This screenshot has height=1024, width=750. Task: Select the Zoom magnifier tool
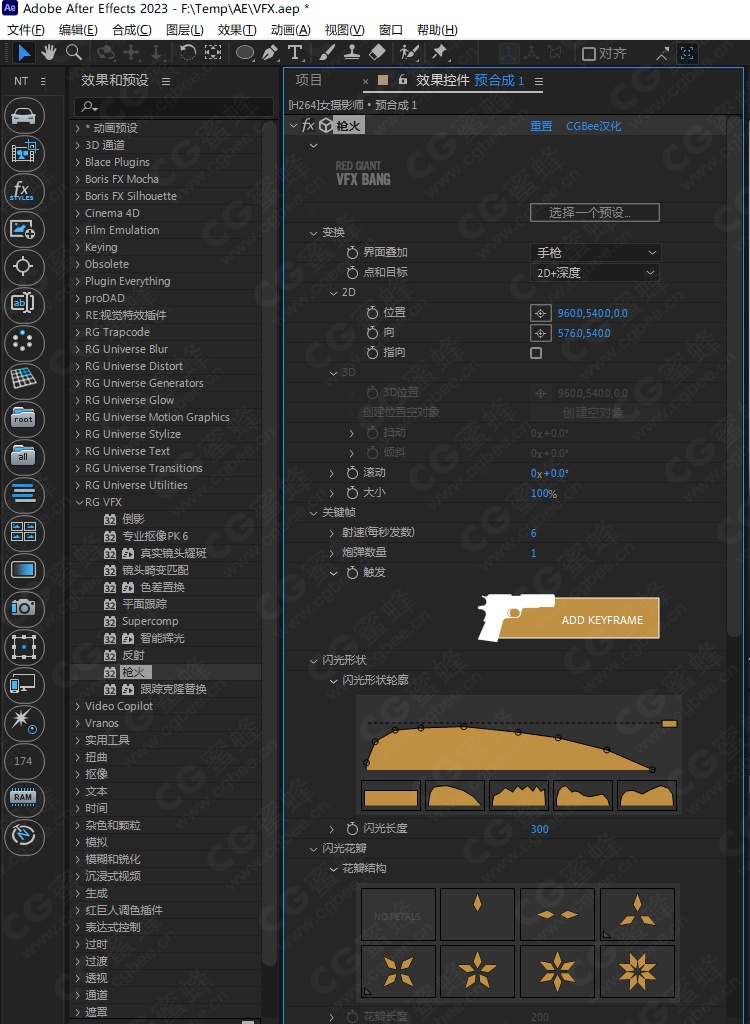click(x=74, y=53)
